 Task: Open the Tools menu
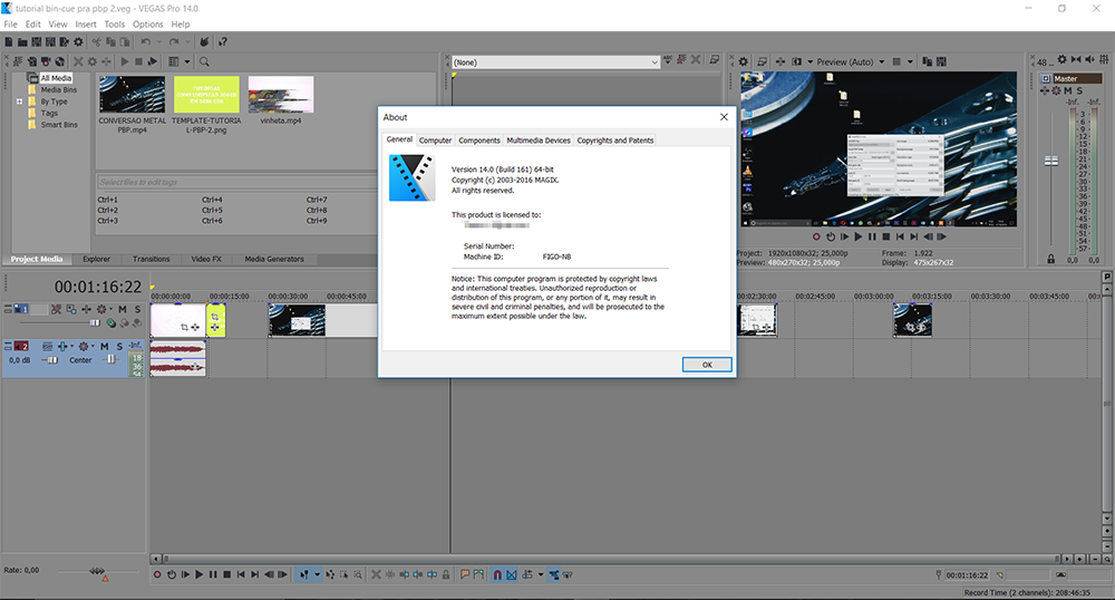(x=114, y=24)
